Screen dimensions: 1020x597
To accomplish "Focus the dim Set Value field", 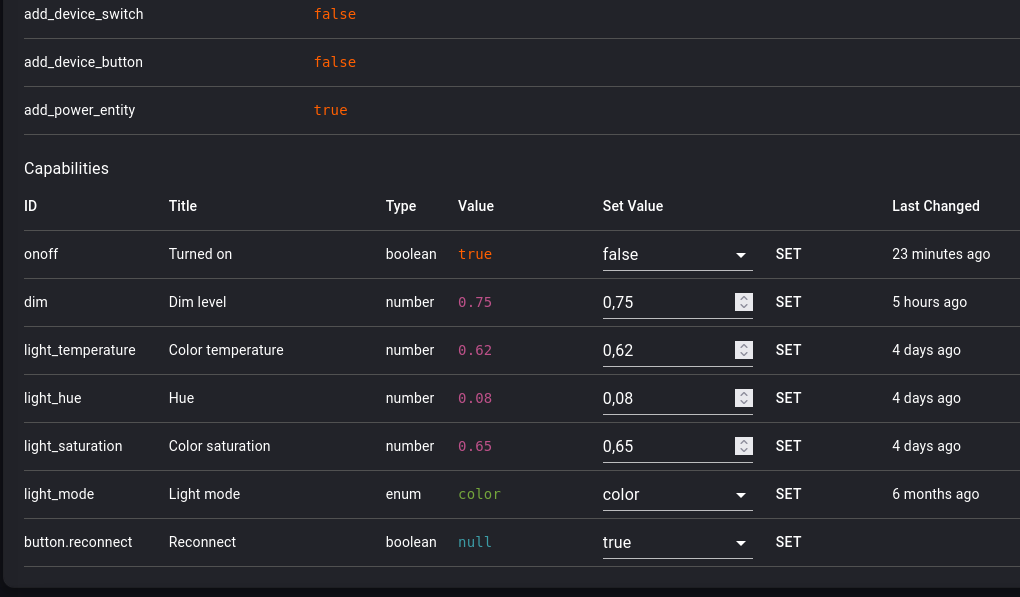I will pos(666,303).
